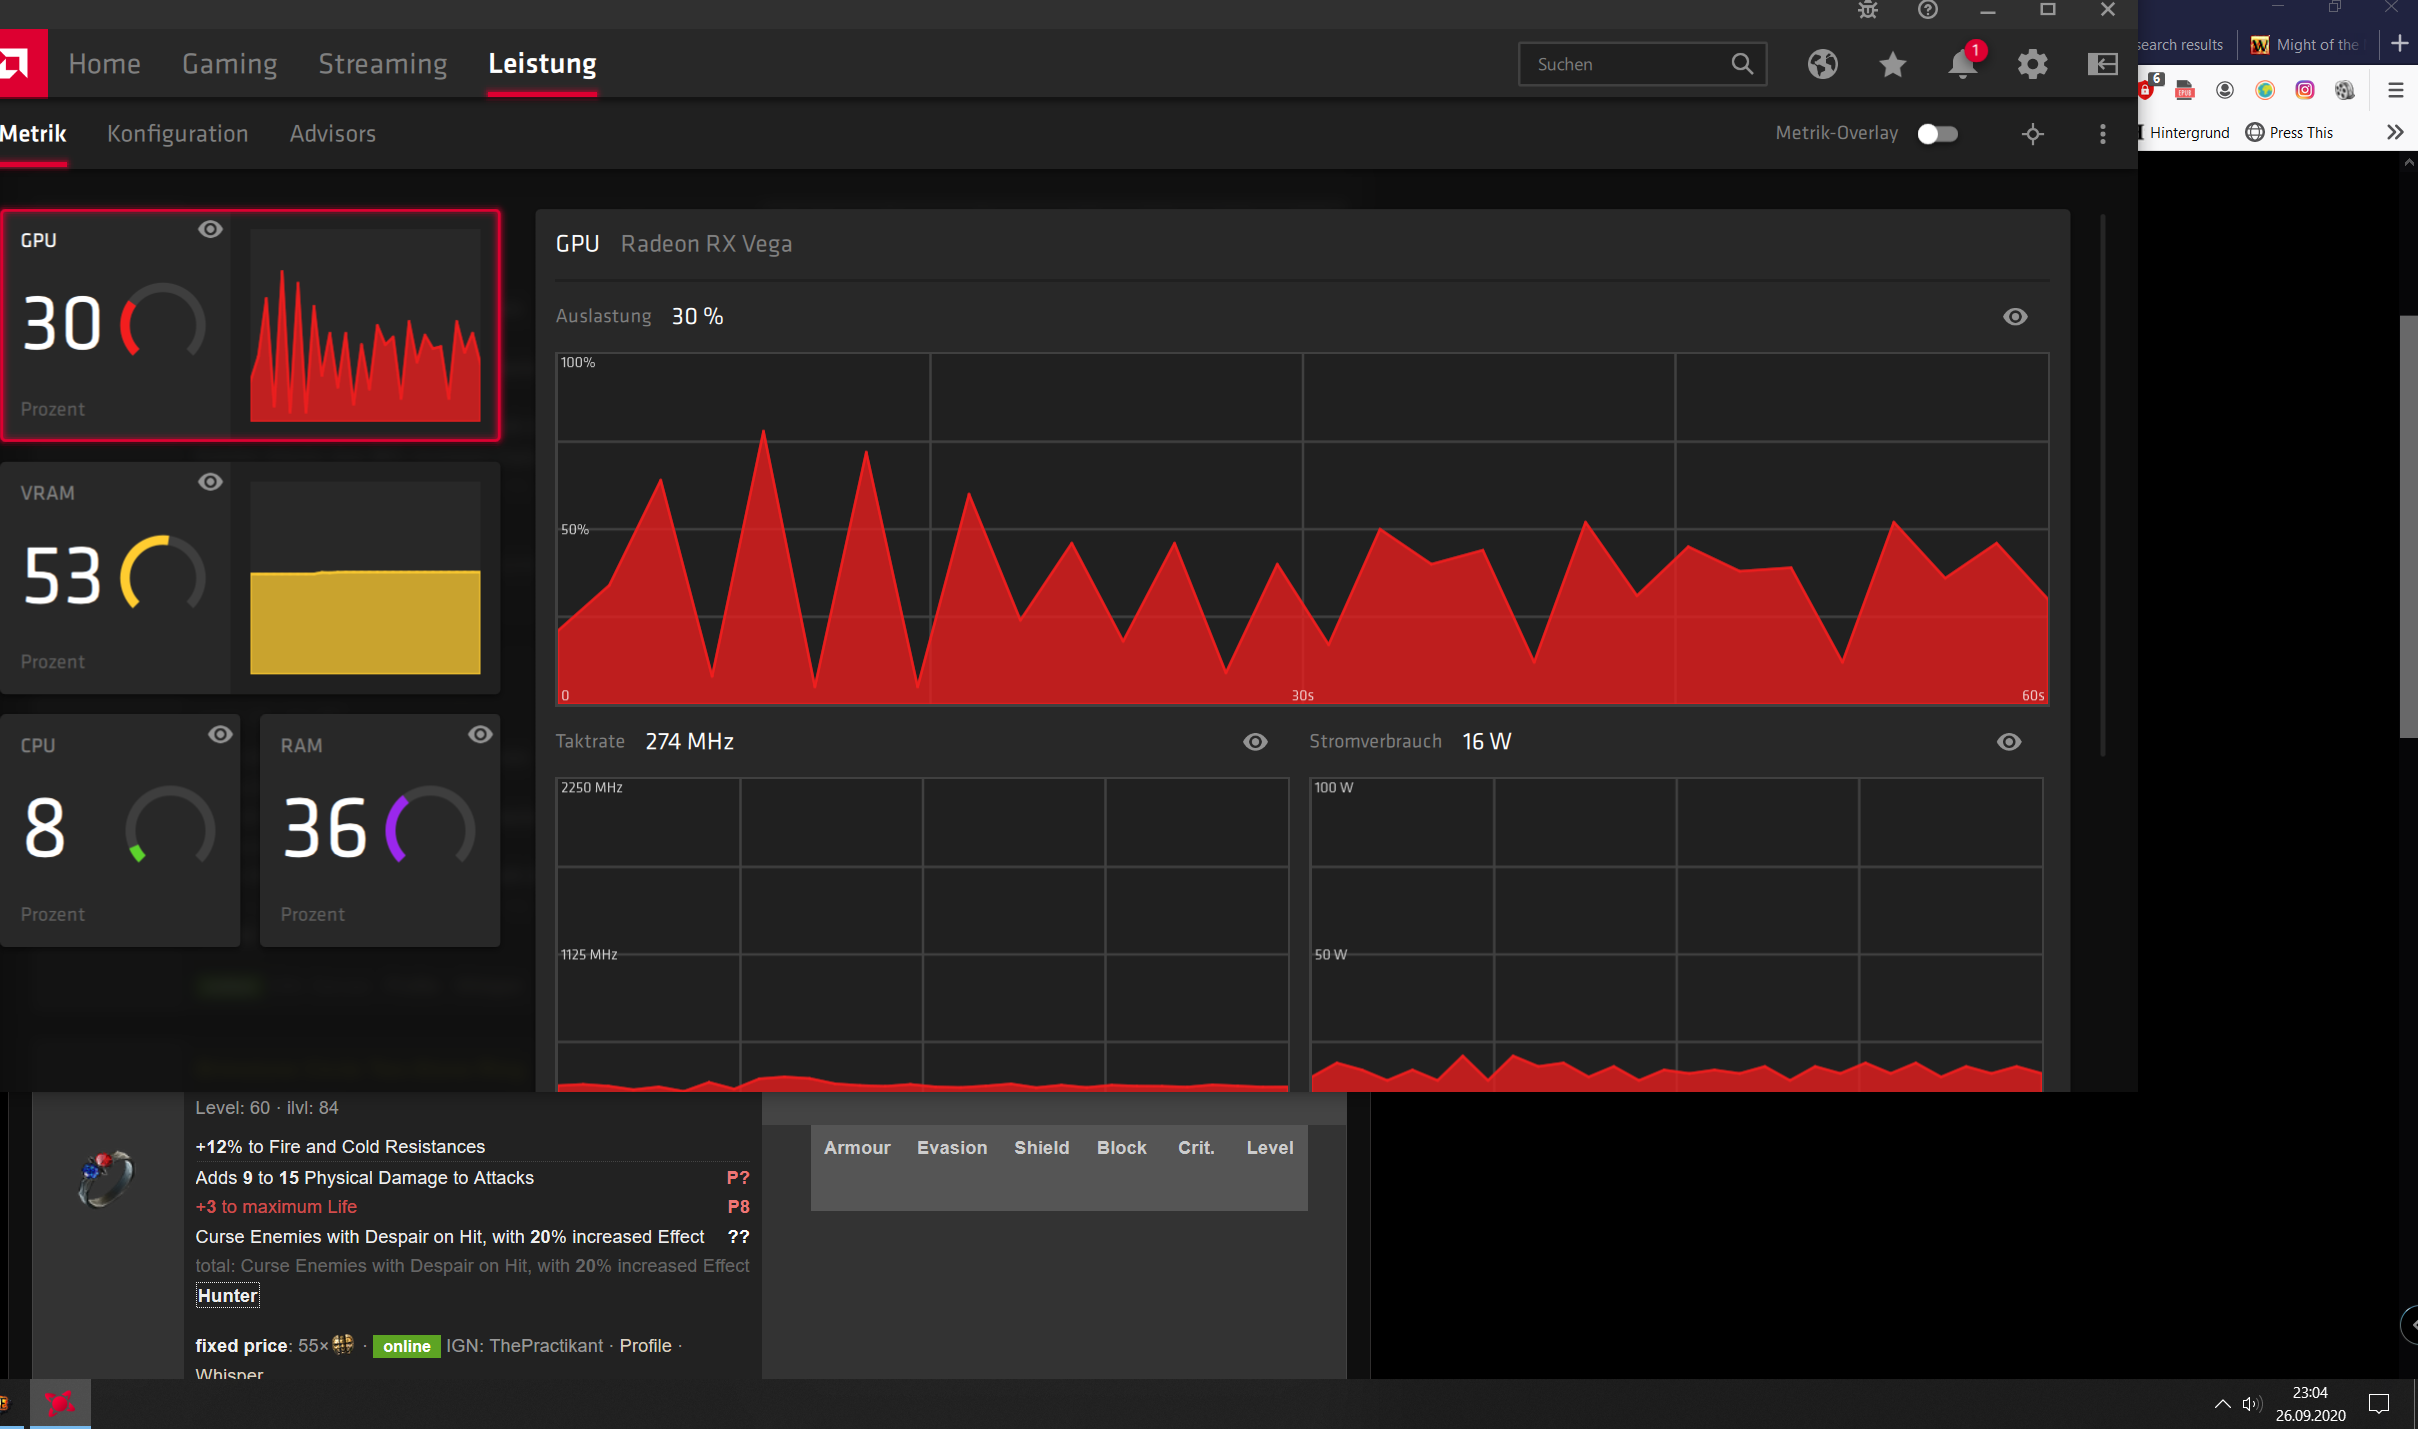
Task: Open the help question mark icon
Action: point(1927,10)
